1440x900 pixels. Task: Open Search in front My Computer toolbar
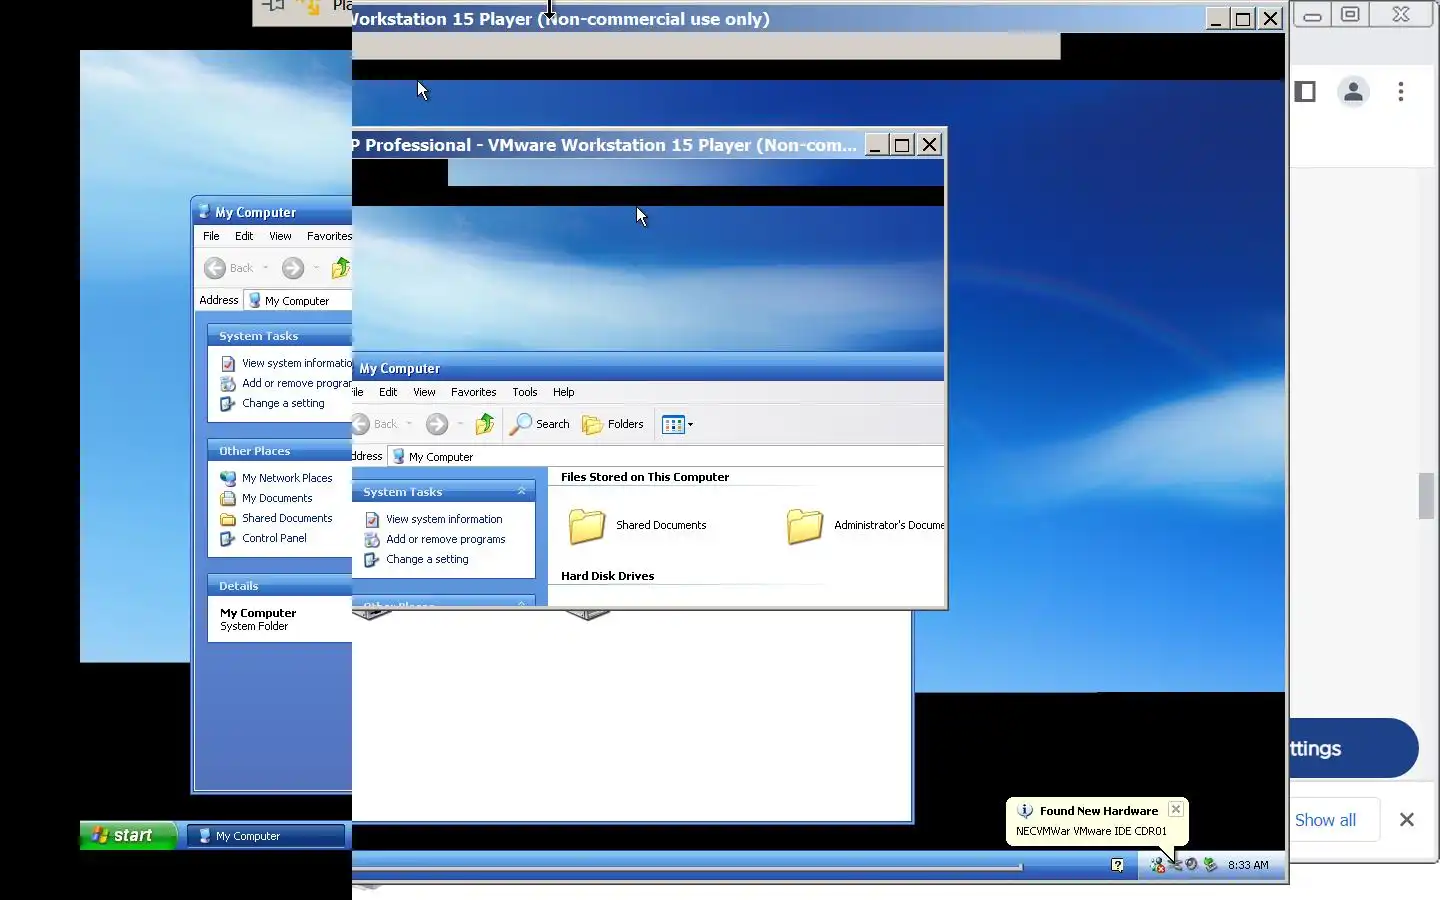pyautogui.click(x=540, y=424)
